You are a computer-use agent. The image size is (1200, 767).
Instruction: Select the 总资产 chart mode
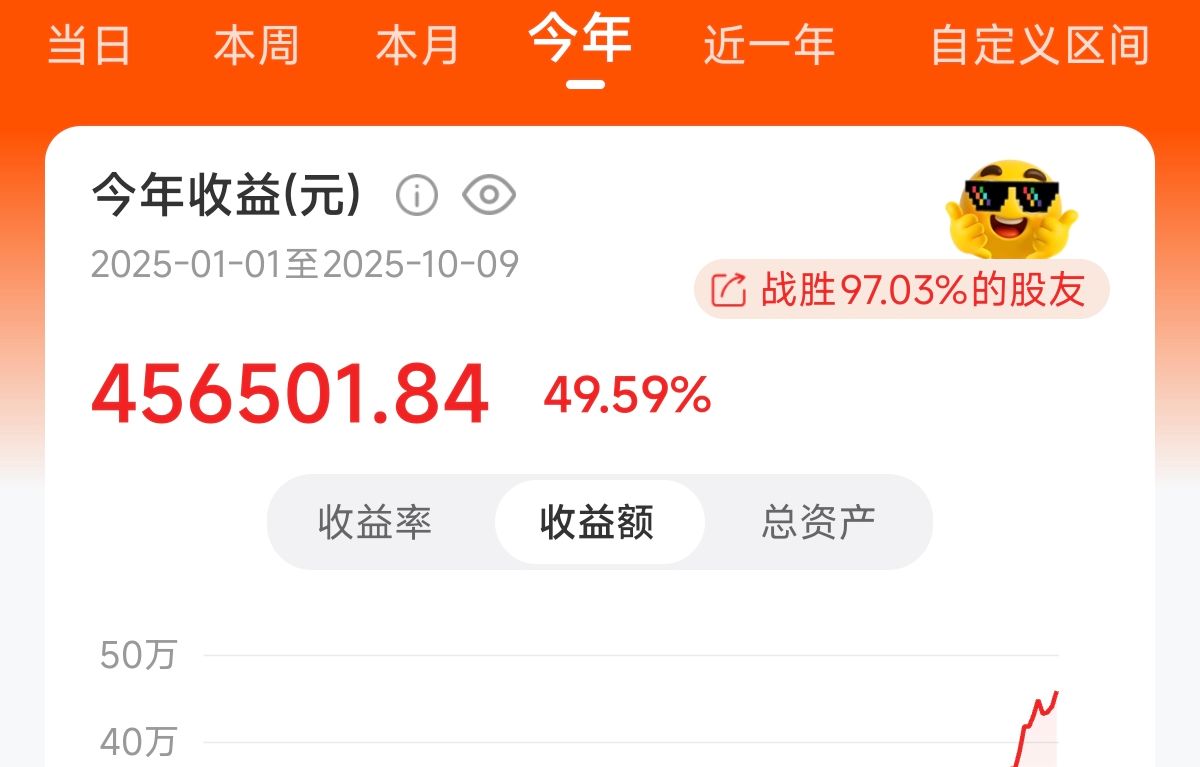tap(818, 522)
